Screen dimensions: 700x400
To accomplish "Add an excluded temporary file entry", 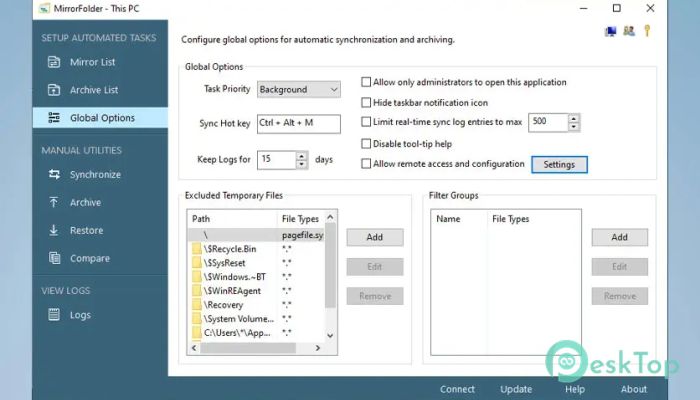I will 375,238.
